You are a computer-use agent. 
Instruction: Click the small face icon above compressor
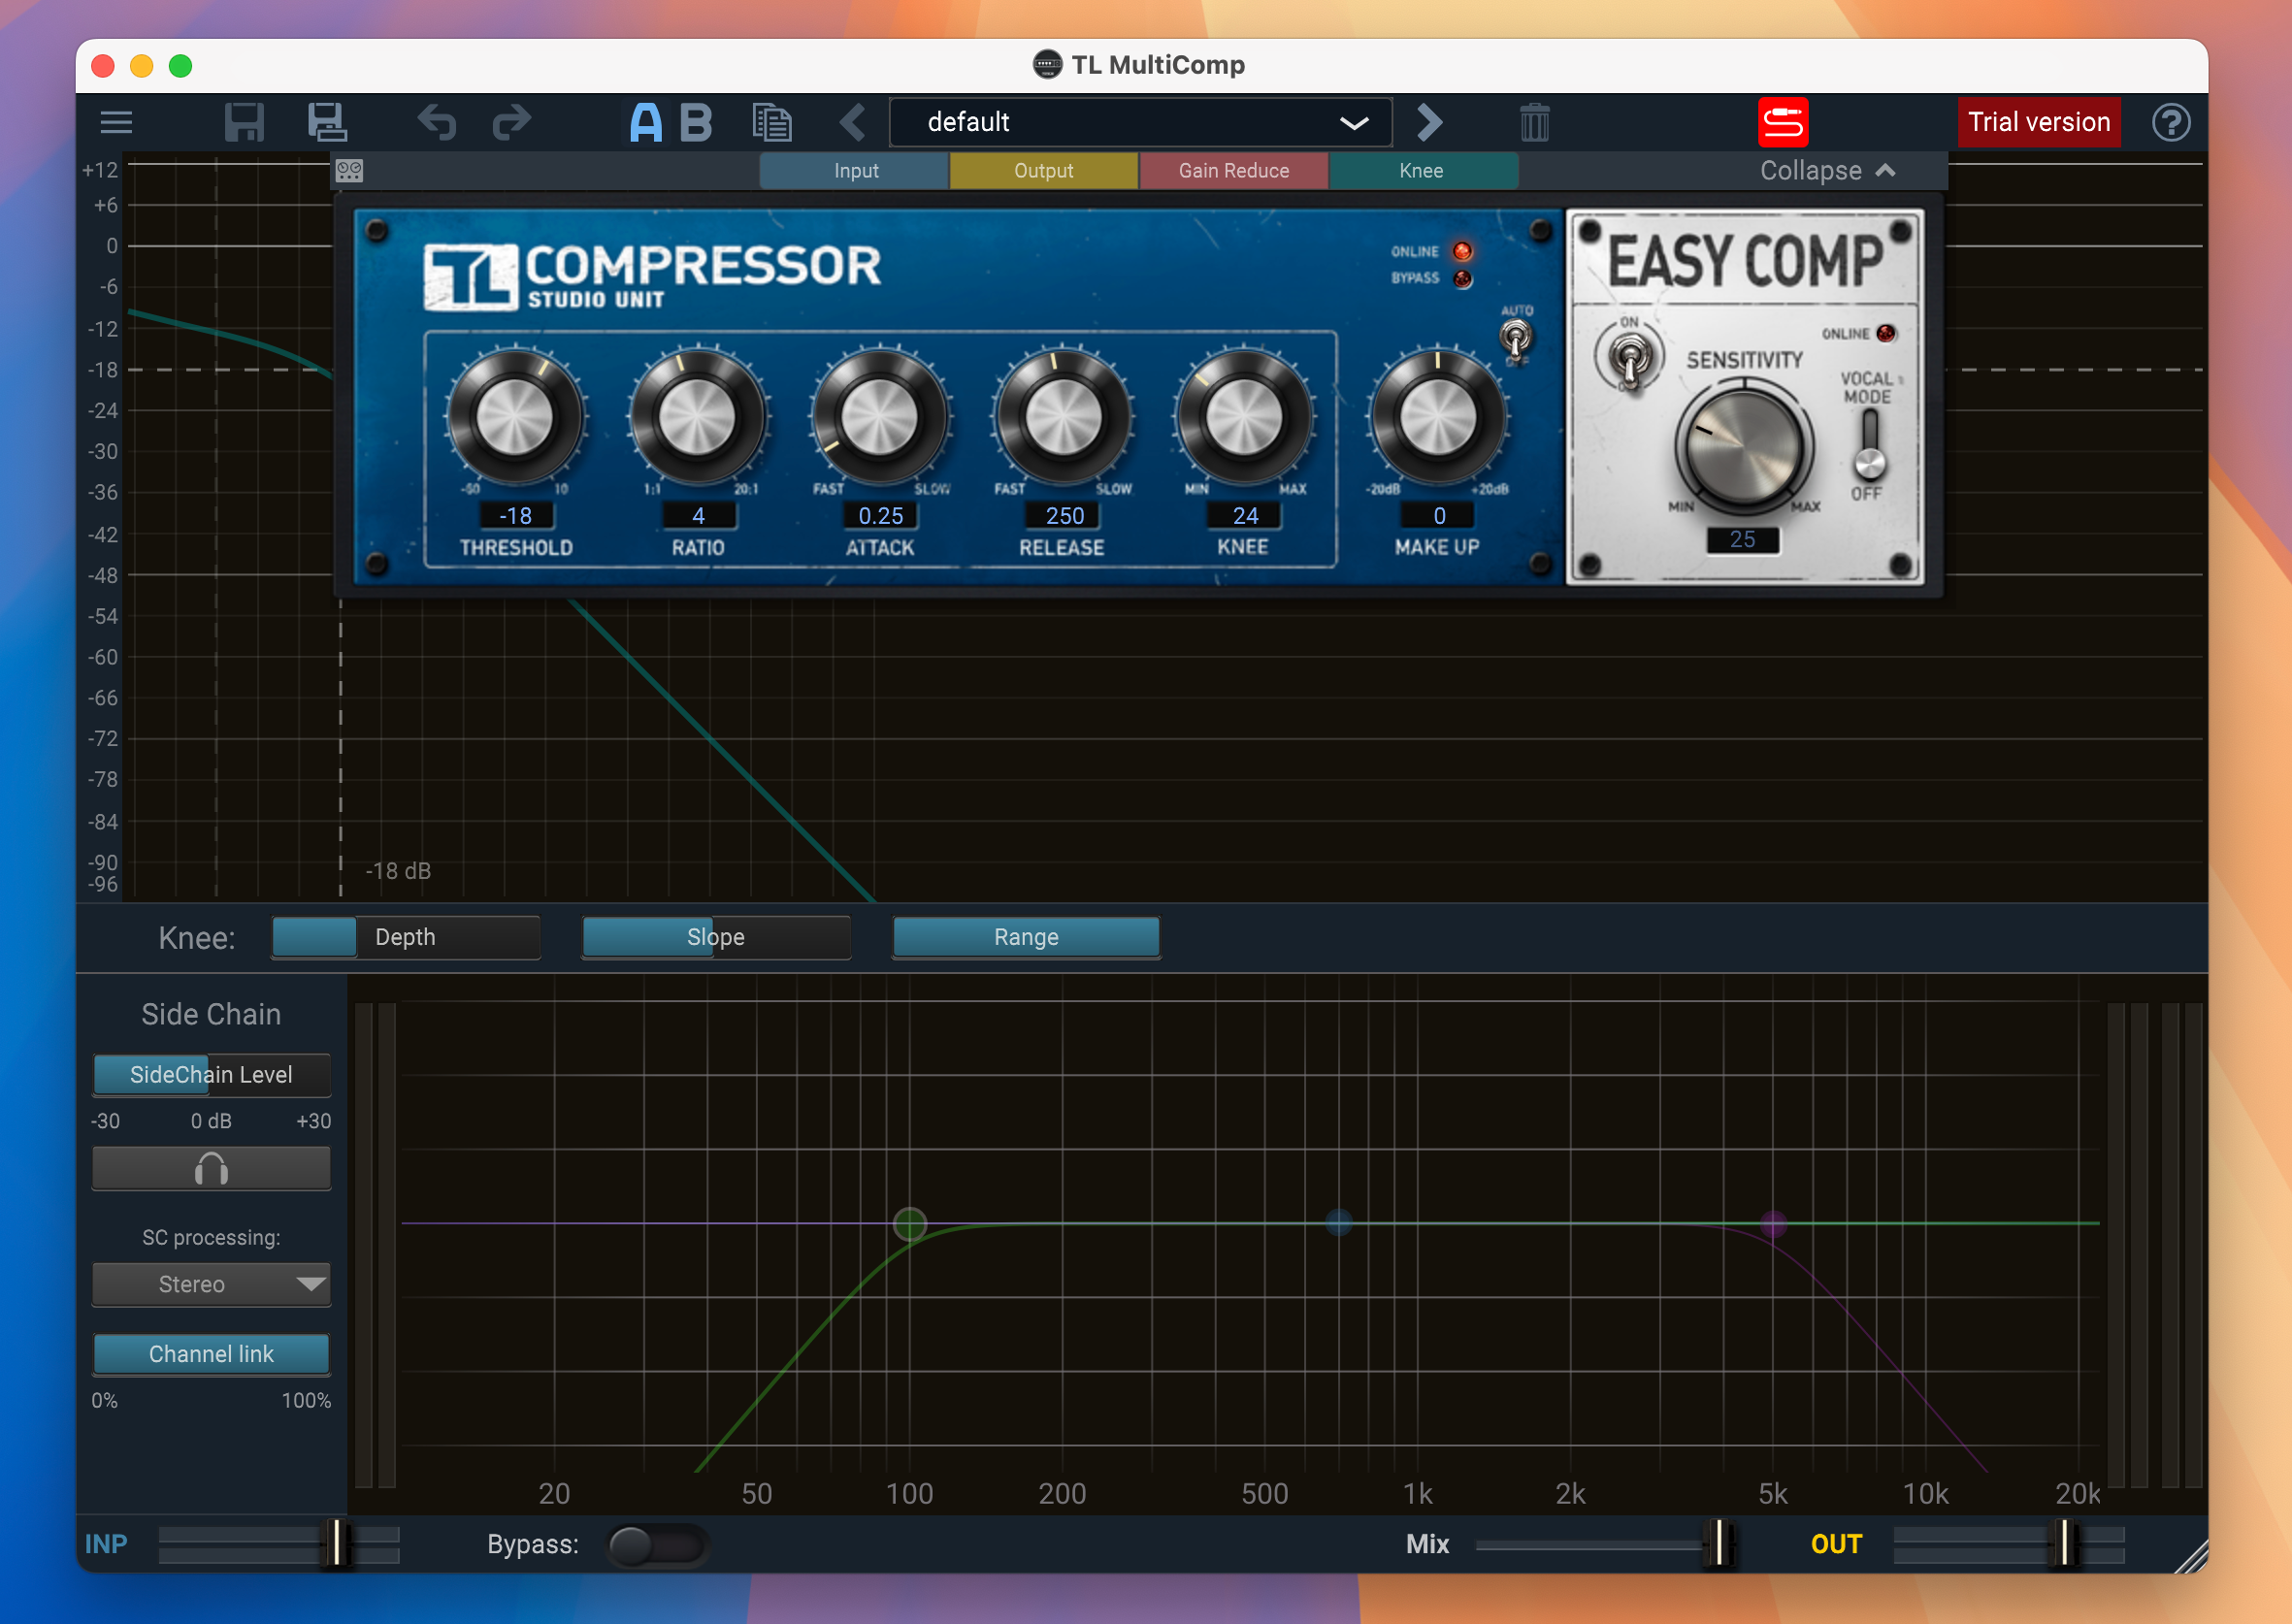(x=349, y=170)
